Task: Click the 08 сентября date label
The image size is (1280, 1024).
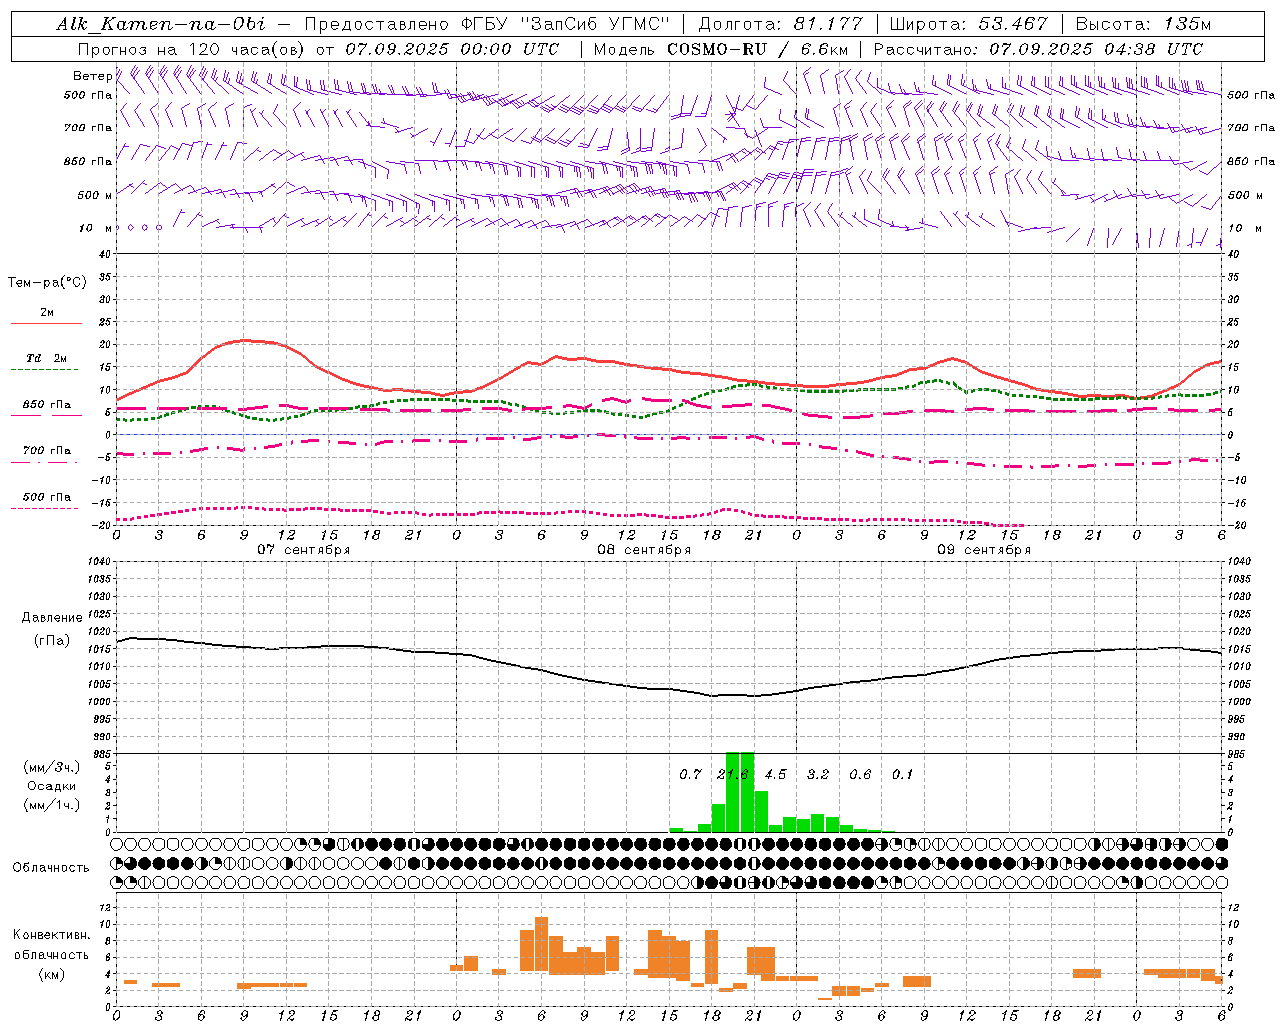Action: click(x=644, y=550)
